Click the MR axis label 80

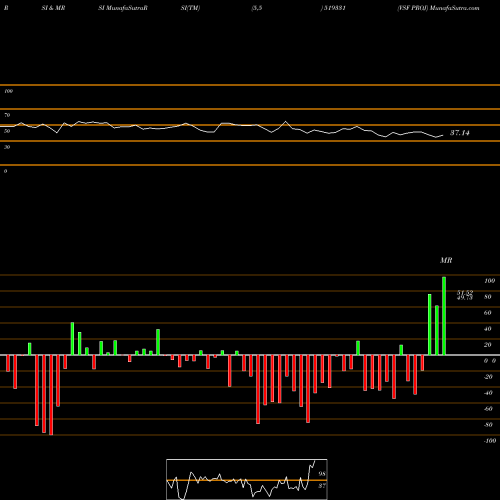487,297
